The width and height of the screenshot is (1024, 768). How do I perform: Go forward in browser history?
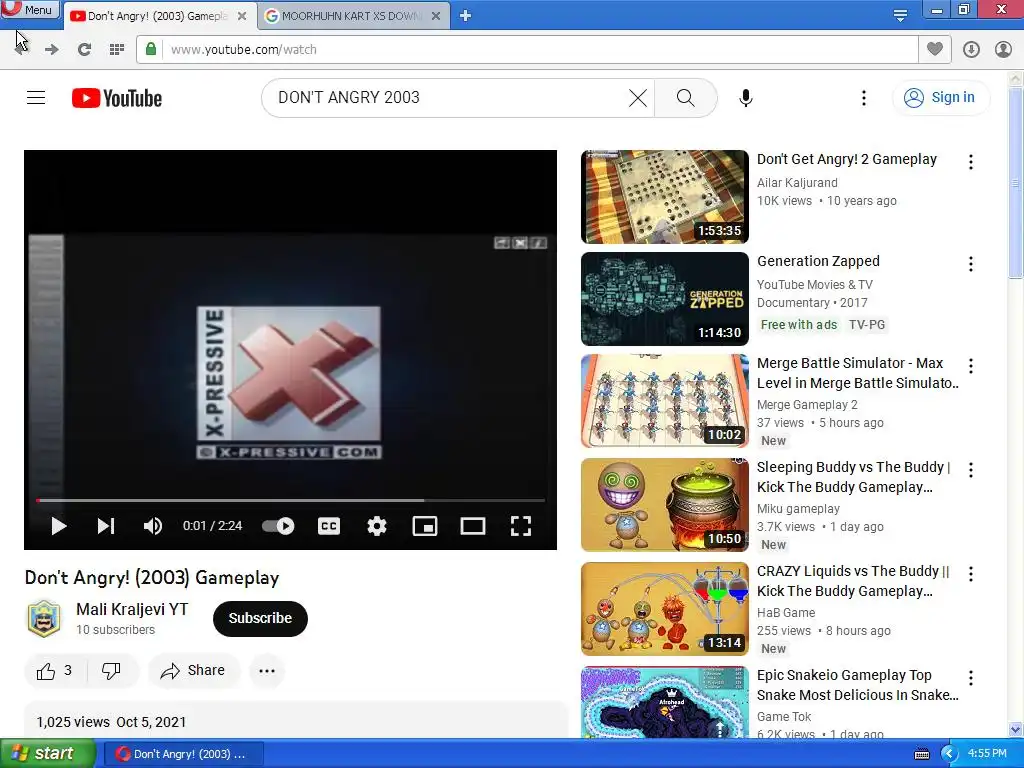tap(52, 50)
